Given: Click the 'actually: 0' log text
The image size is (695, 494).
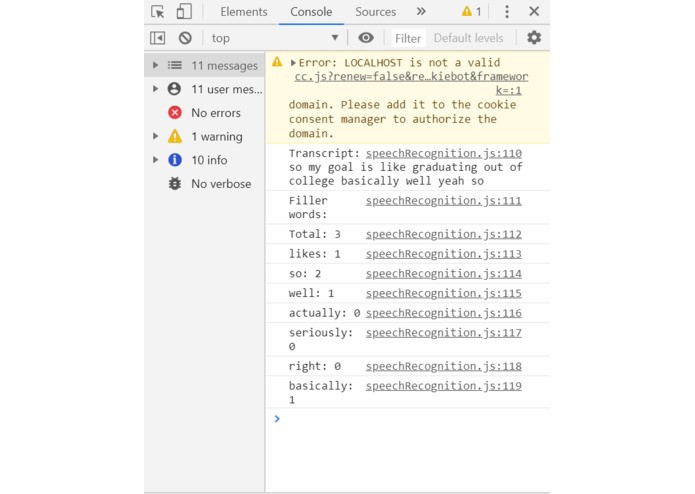Looking at the screenshot, I should point(324,313).
